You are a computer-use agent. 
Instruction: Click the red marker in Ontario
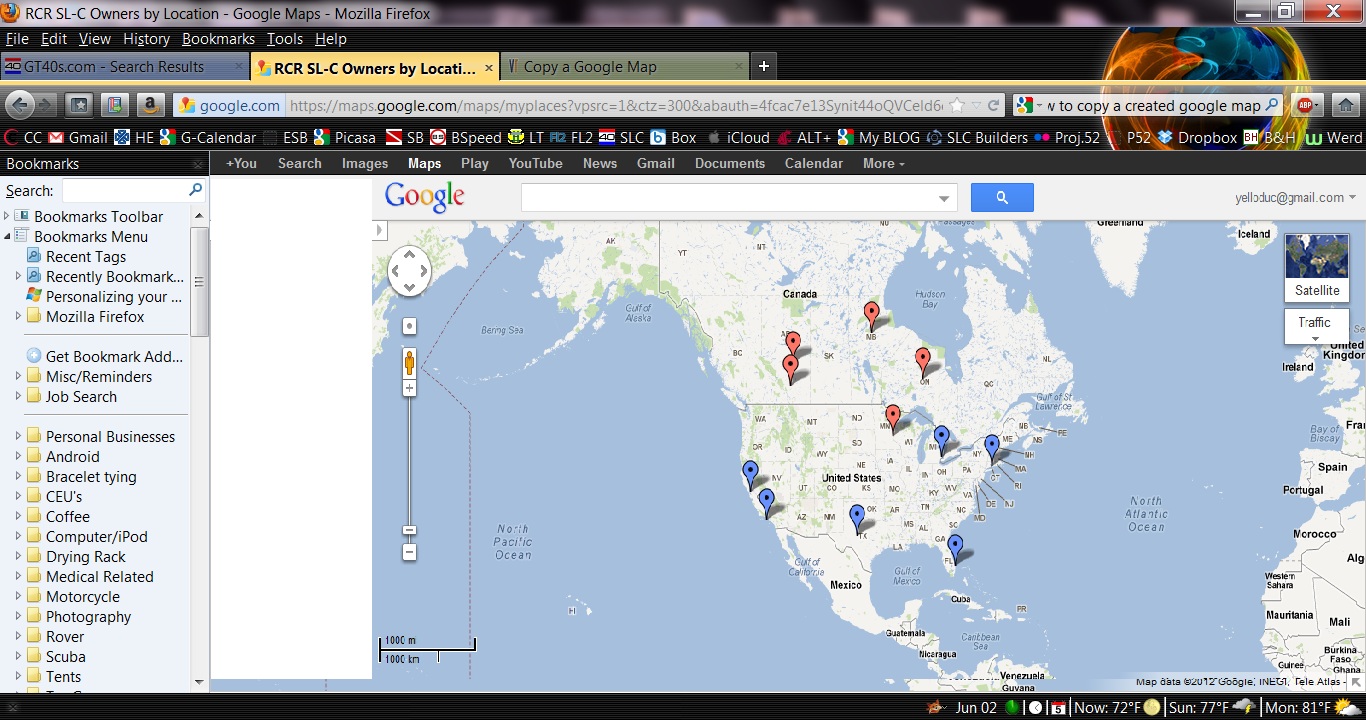(x=923, y=361)
